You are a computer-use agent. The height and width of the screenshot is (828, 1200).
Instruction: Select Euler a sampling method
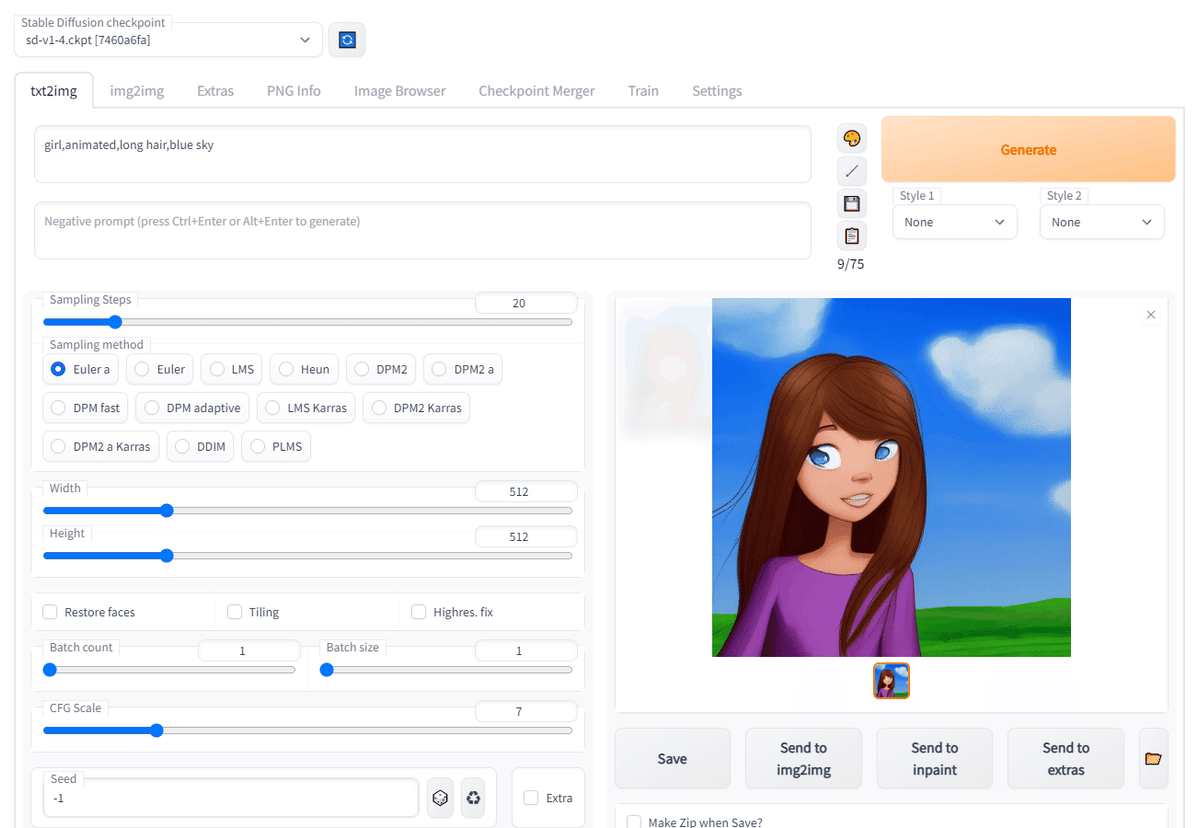[80, 369]
